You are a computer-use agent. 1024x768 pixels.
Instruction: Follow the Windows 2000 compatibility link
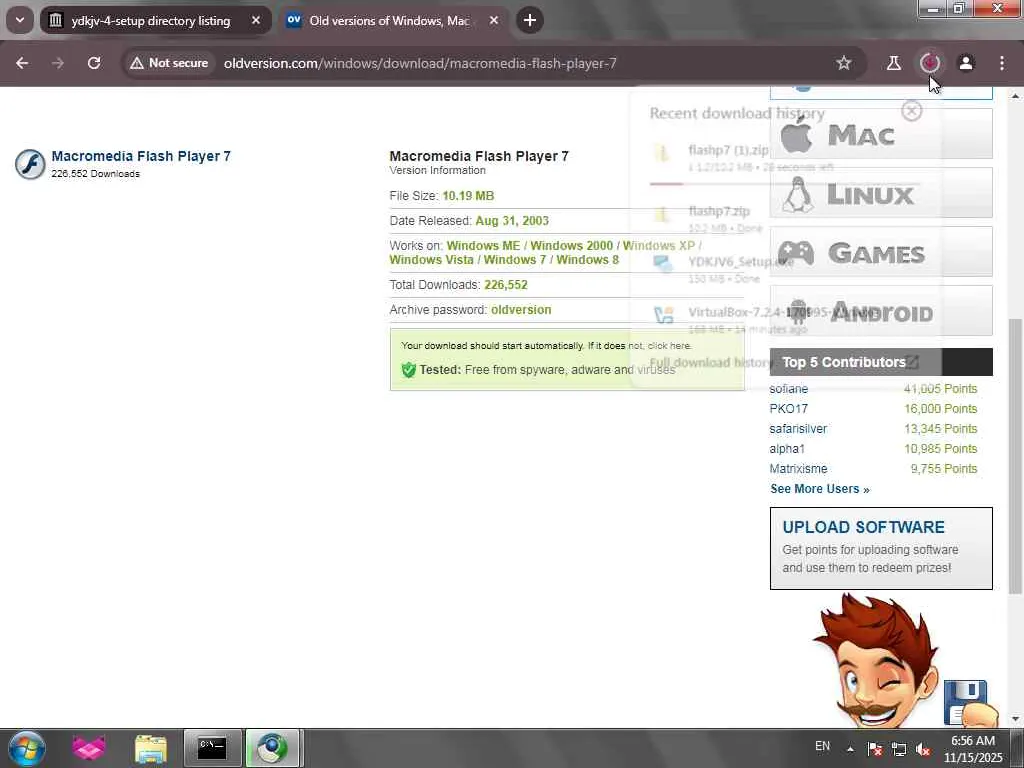pyautogui.click(x=571, y=246)
